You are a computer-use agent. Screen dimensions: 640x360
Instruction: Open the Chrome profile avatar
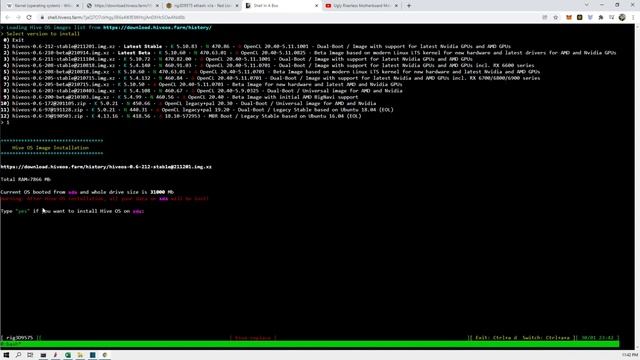pyautogui.click(x=622, y=18)
